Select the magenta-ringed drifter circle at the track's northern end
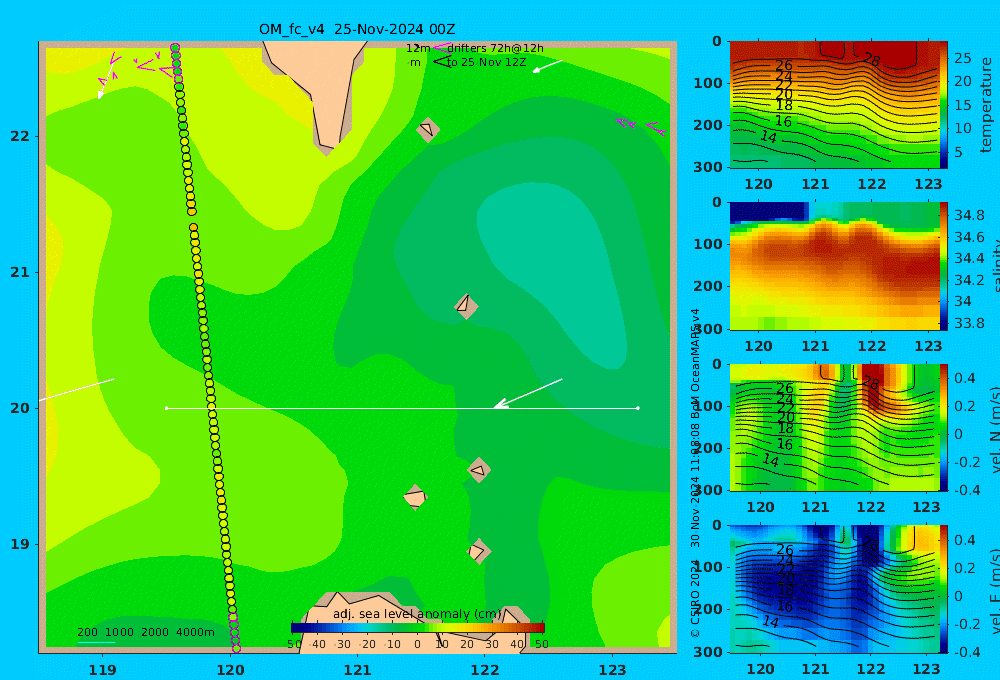This screenshot has width=1000, height=680. tap(175, 48)
